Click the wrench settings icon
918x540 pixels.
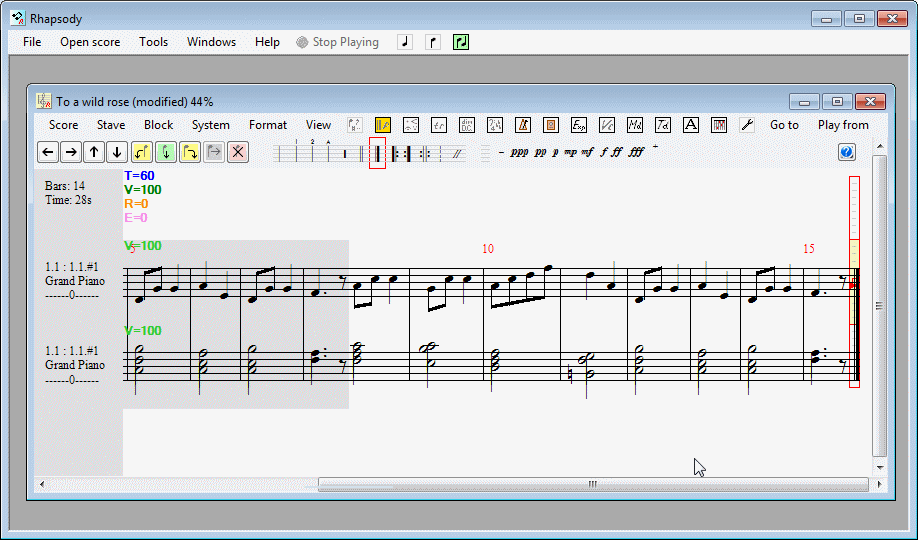(x=746, y=125)
